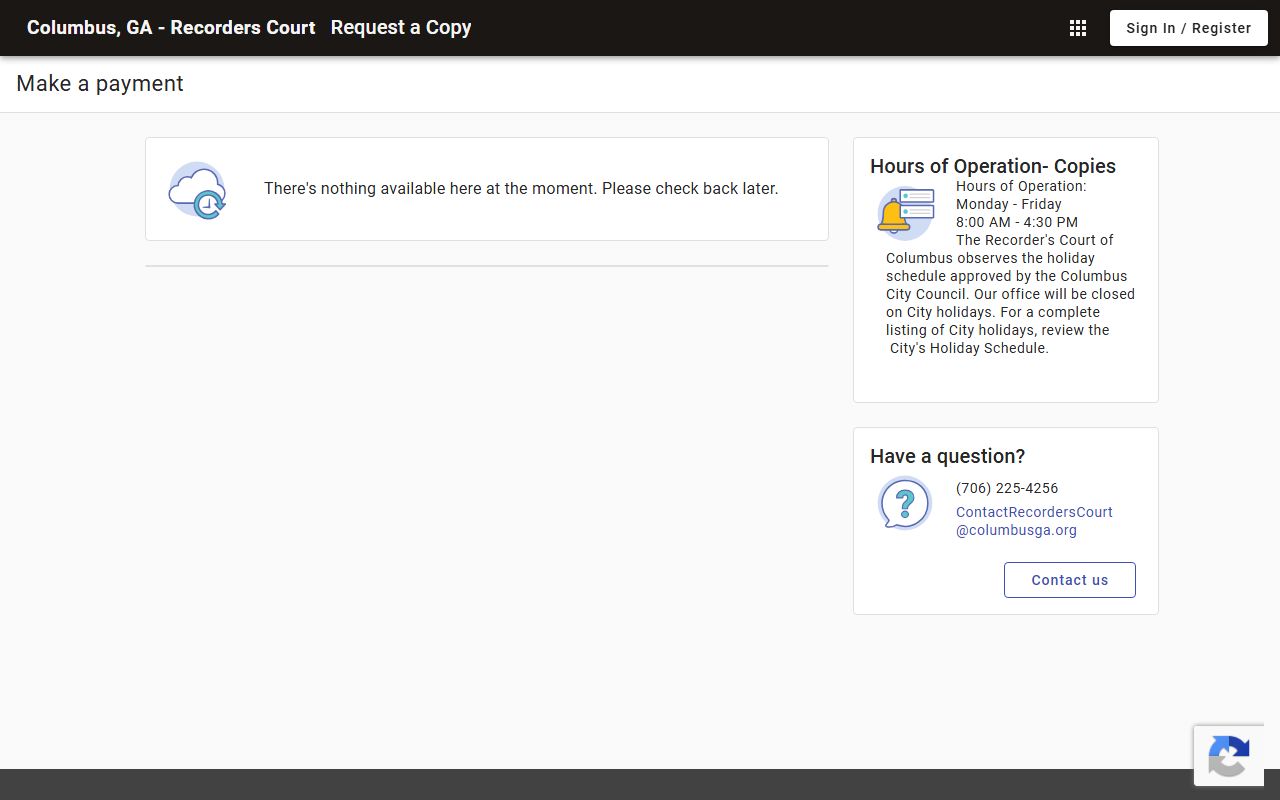Click the 8:00 AM - 4:30 PM text
1280x800 pixels.
point(1017,222)
